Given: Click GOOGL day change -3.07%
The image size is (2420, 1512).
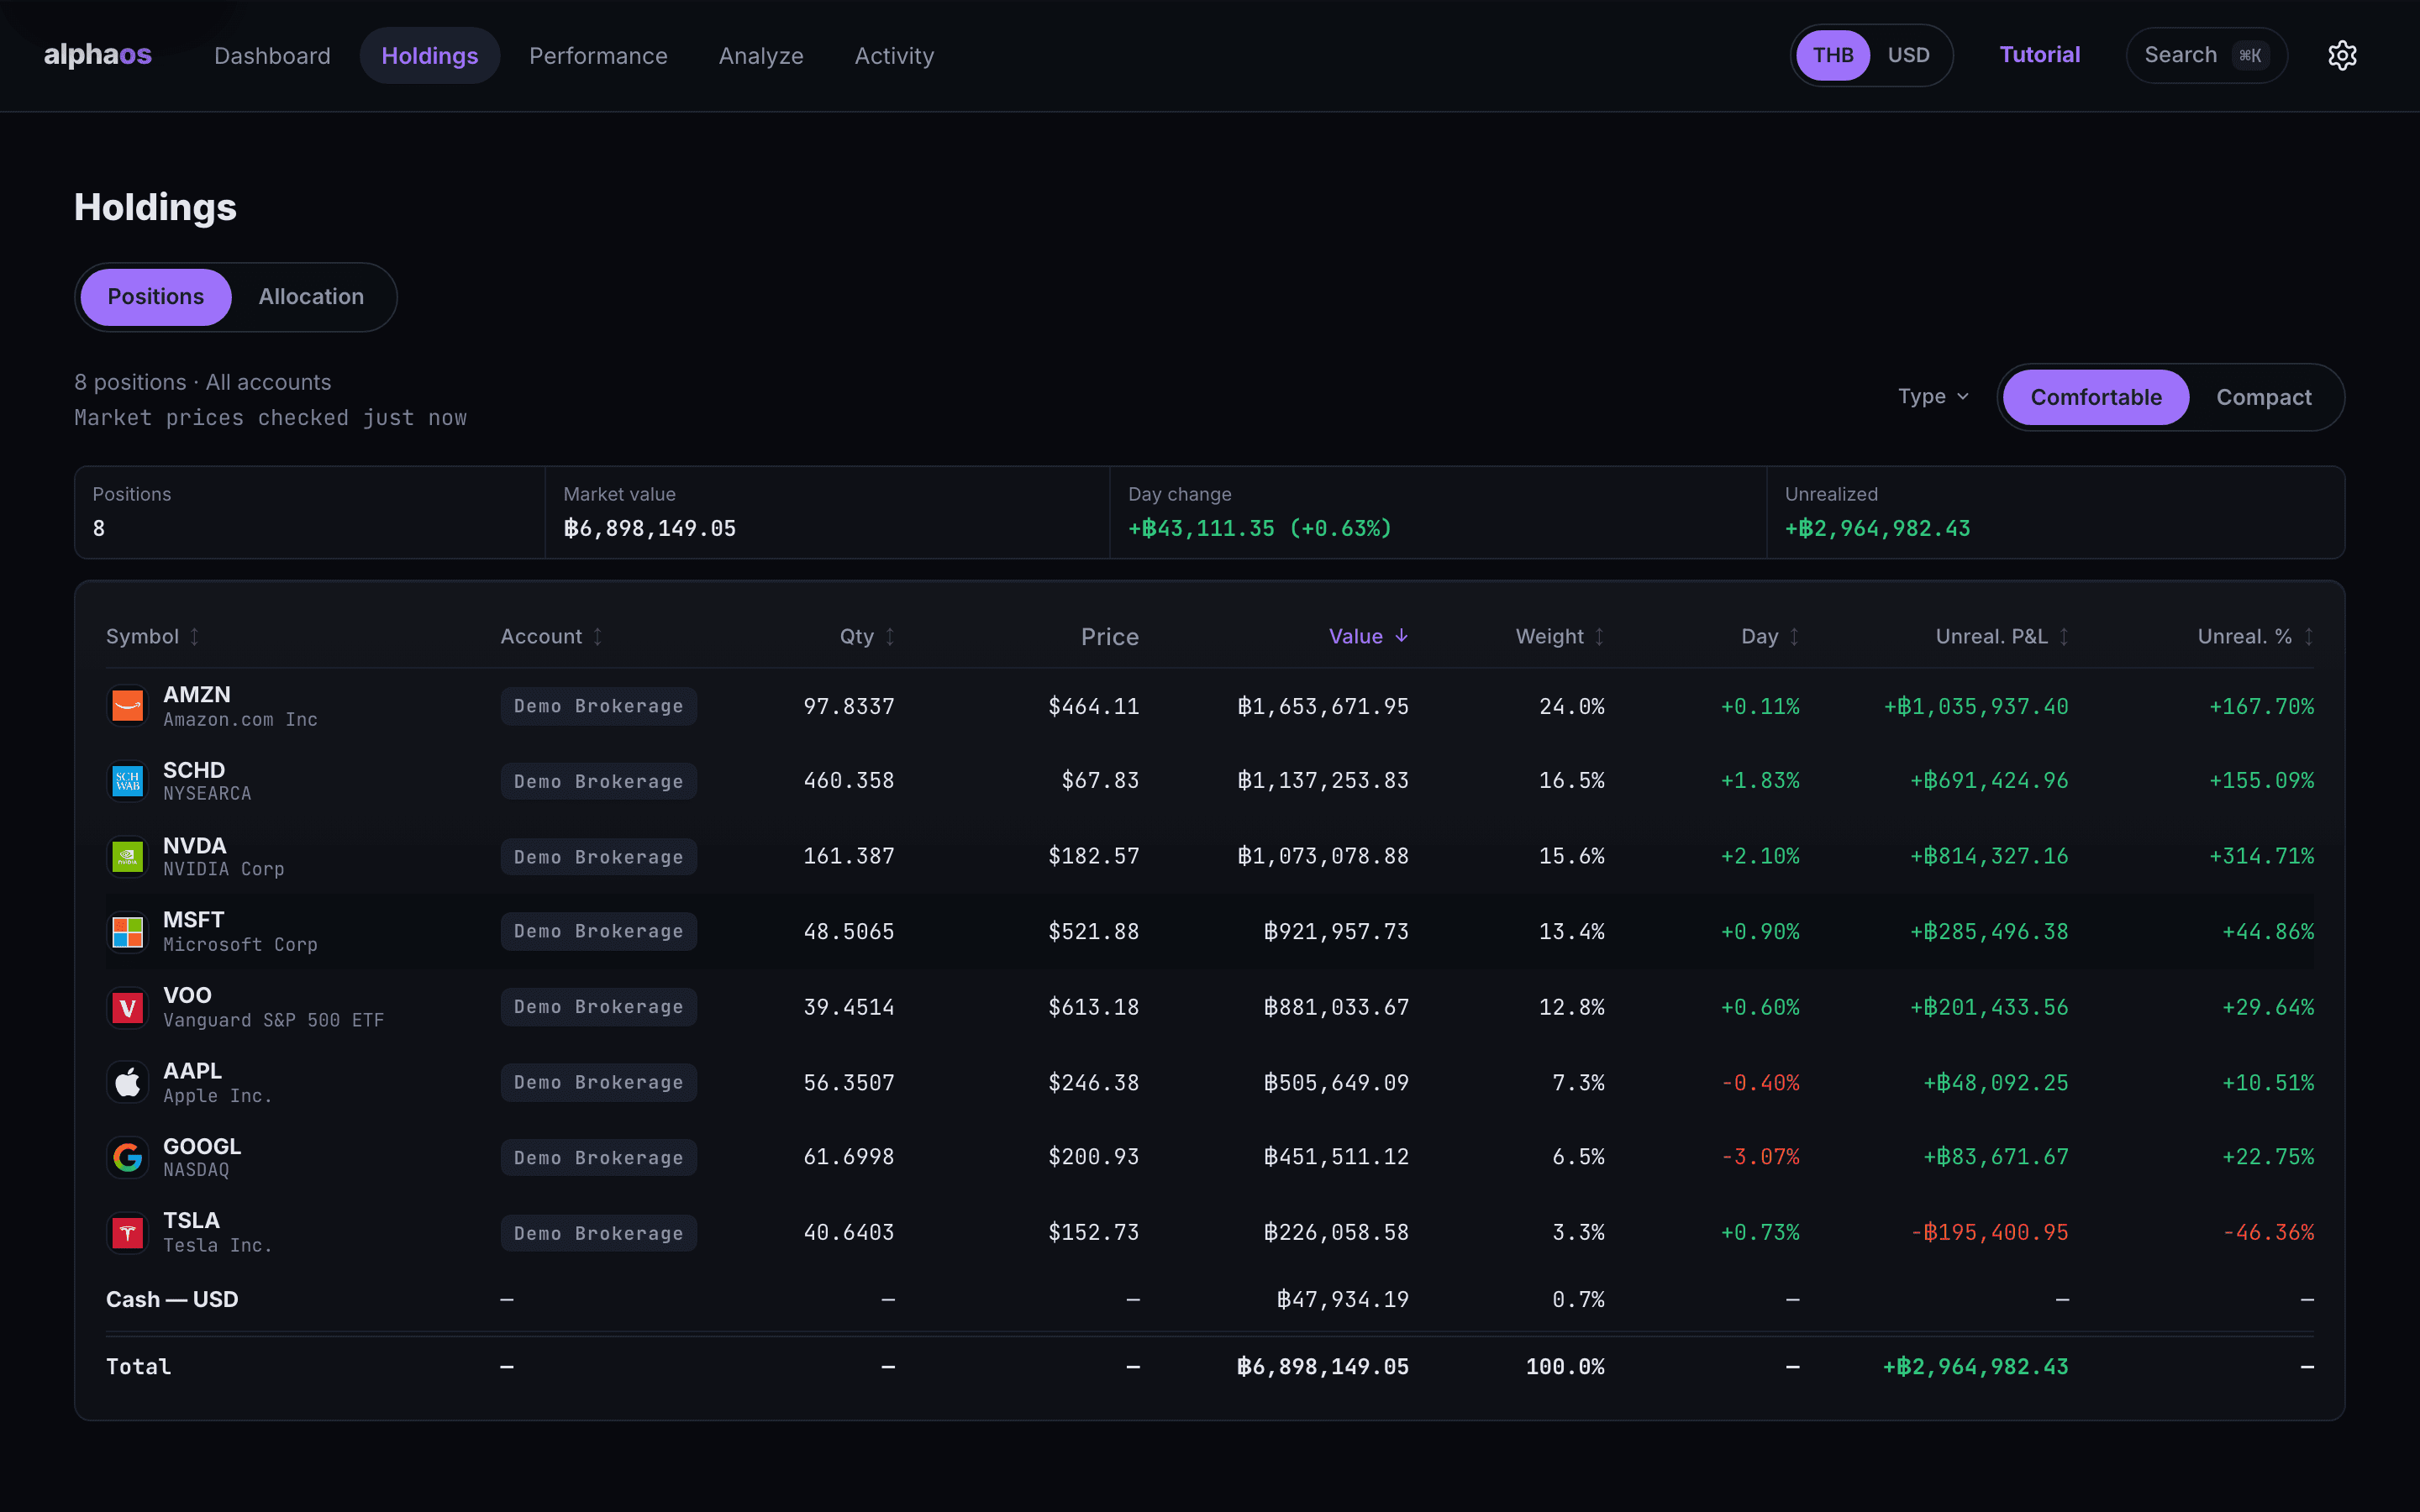Looking at the screenshot, I should (1760, 1157).
